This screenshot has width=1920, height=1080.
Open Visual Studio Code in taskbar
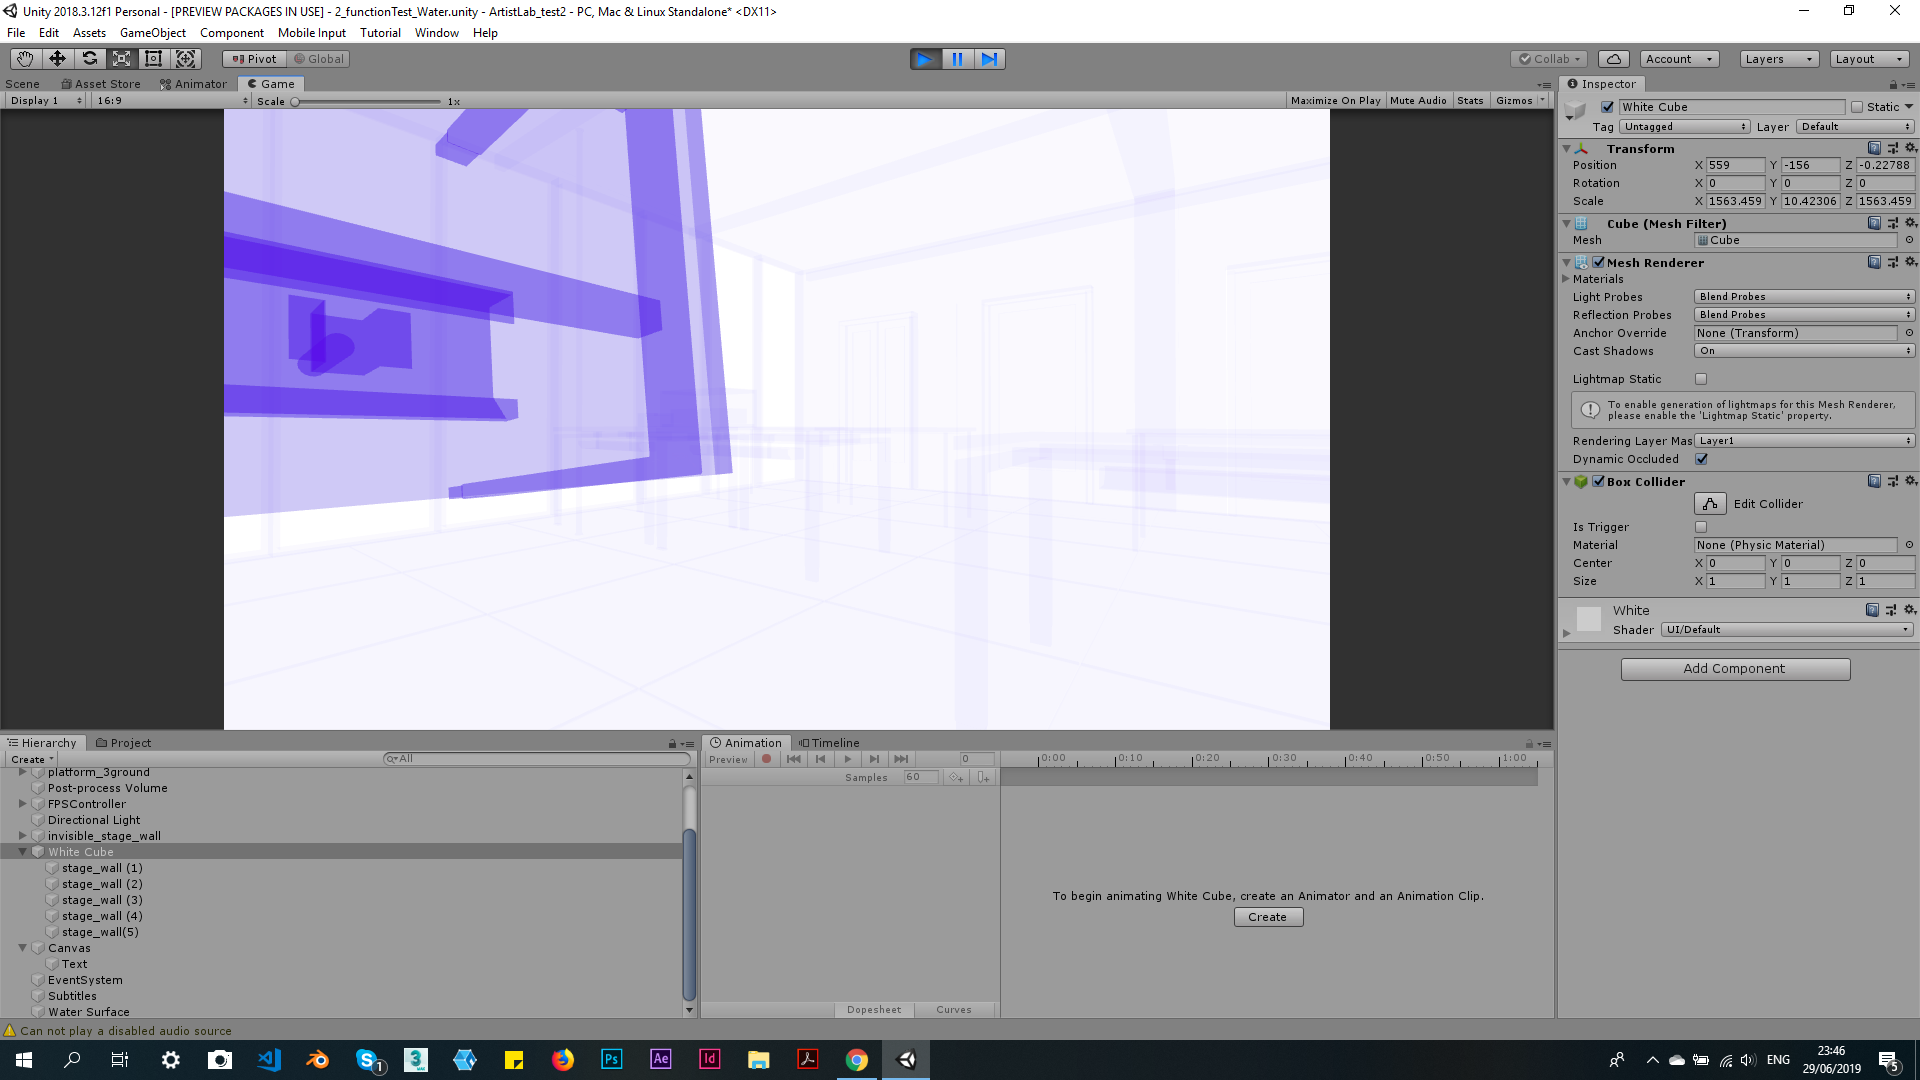[269, 1060]
